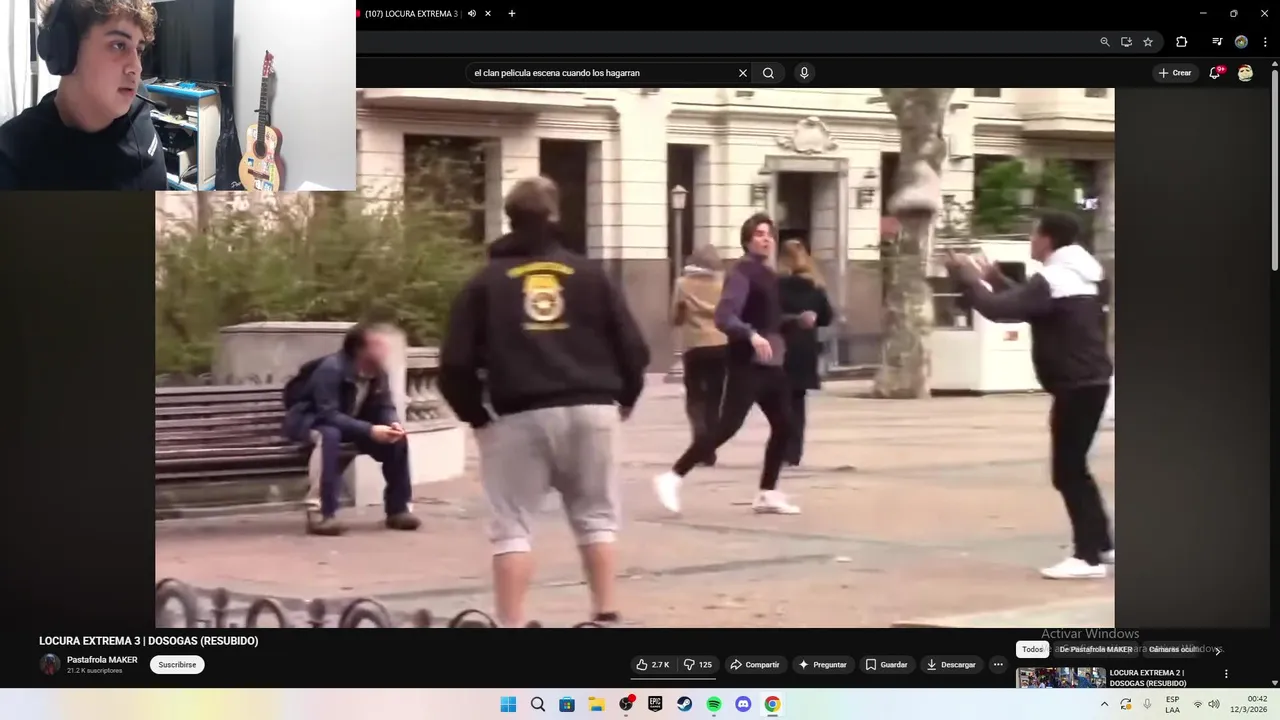This screenshot has width=1280, height=720.
Task: Start voice search with microphone icon
Action: click(x=804, y=73)
